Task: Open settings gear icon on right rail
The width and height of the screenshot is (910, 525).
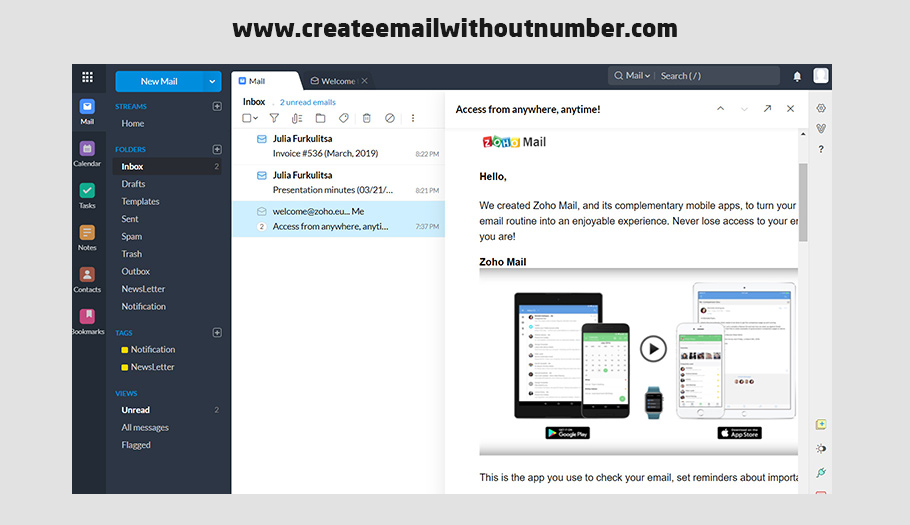Action: pos(821,108)
